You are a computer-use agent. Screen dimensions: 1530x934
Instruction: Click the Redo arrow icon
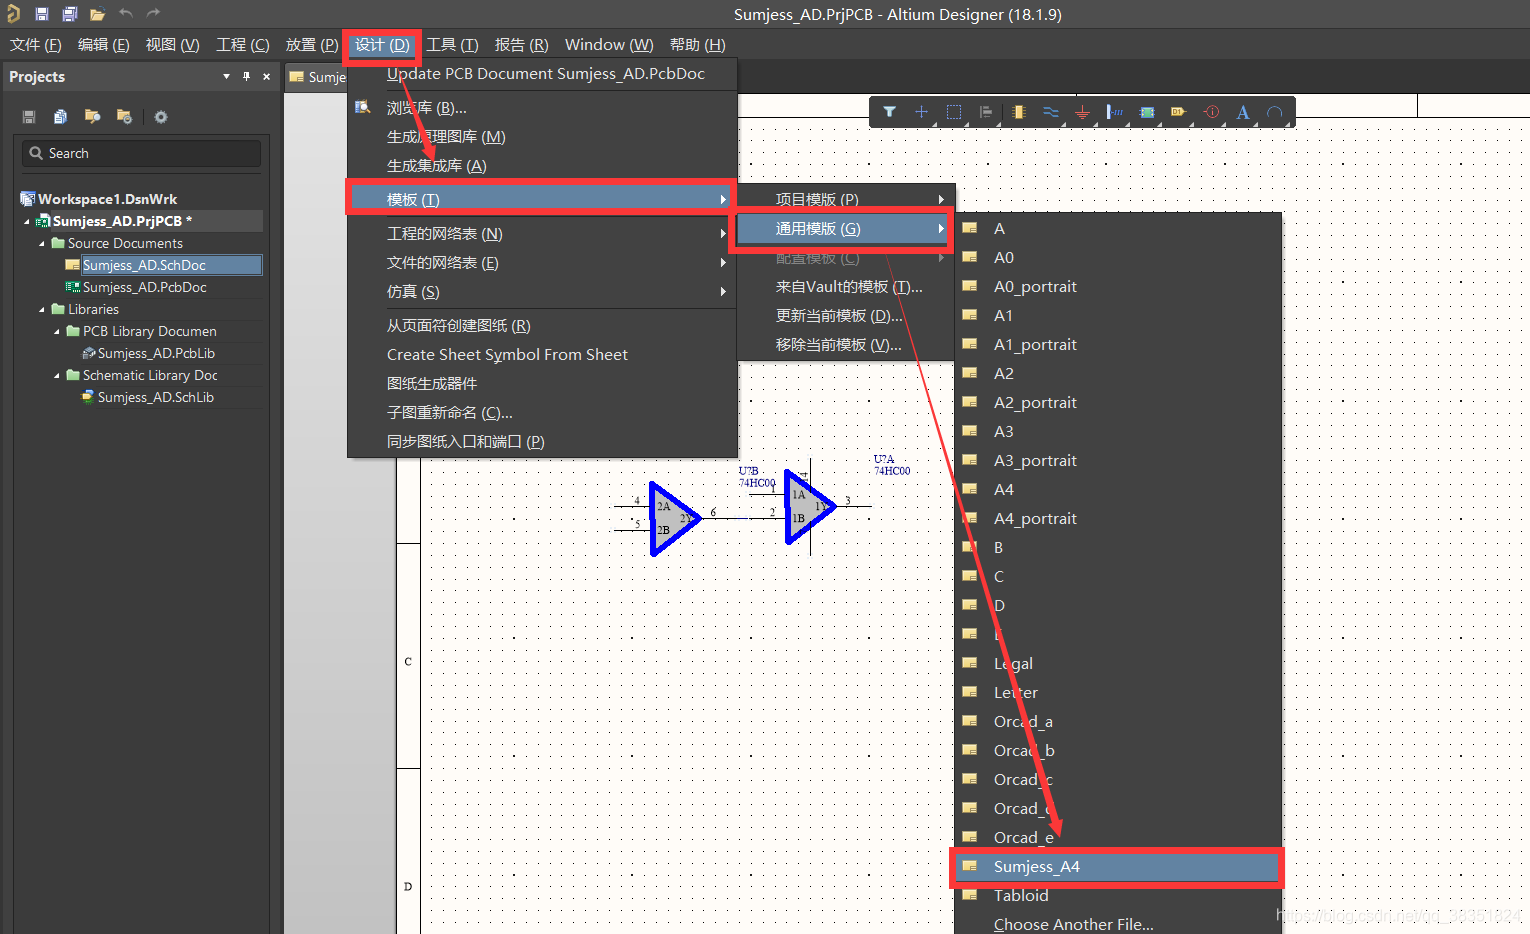tap(153, 14)
